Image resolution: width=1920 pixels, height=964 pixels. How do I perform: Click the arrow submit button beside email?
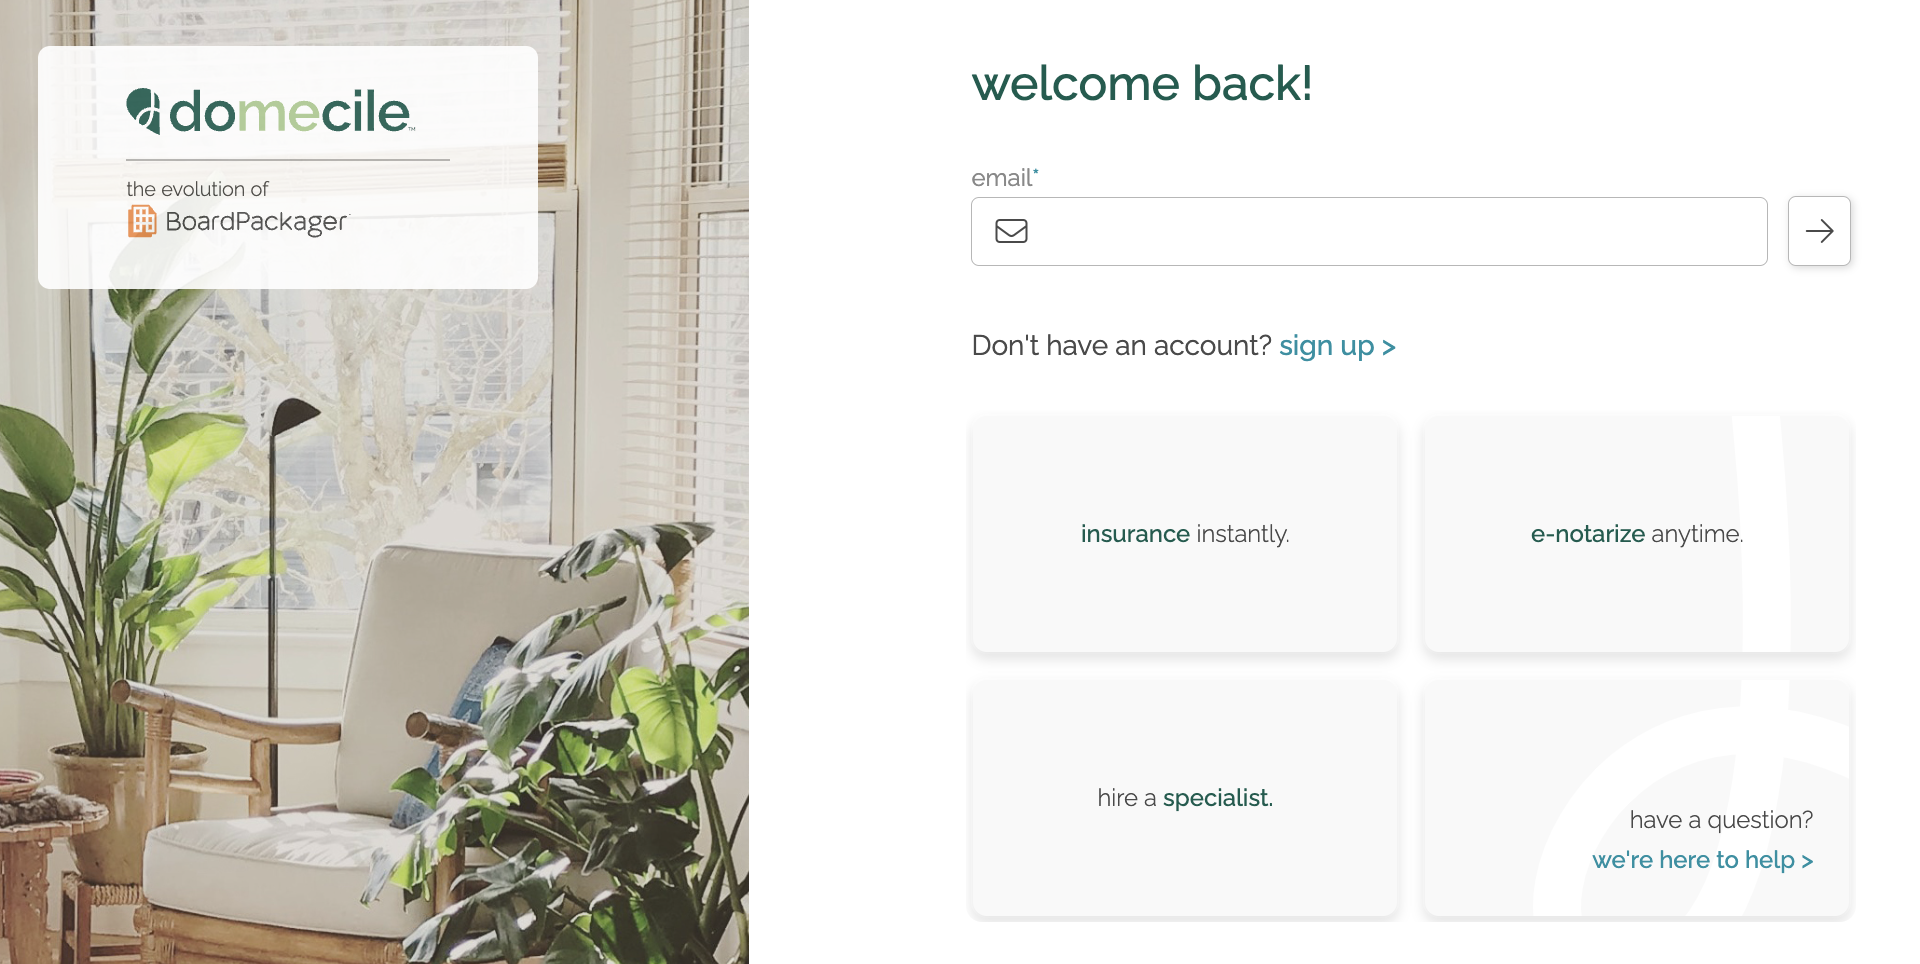click(1819, 231)
